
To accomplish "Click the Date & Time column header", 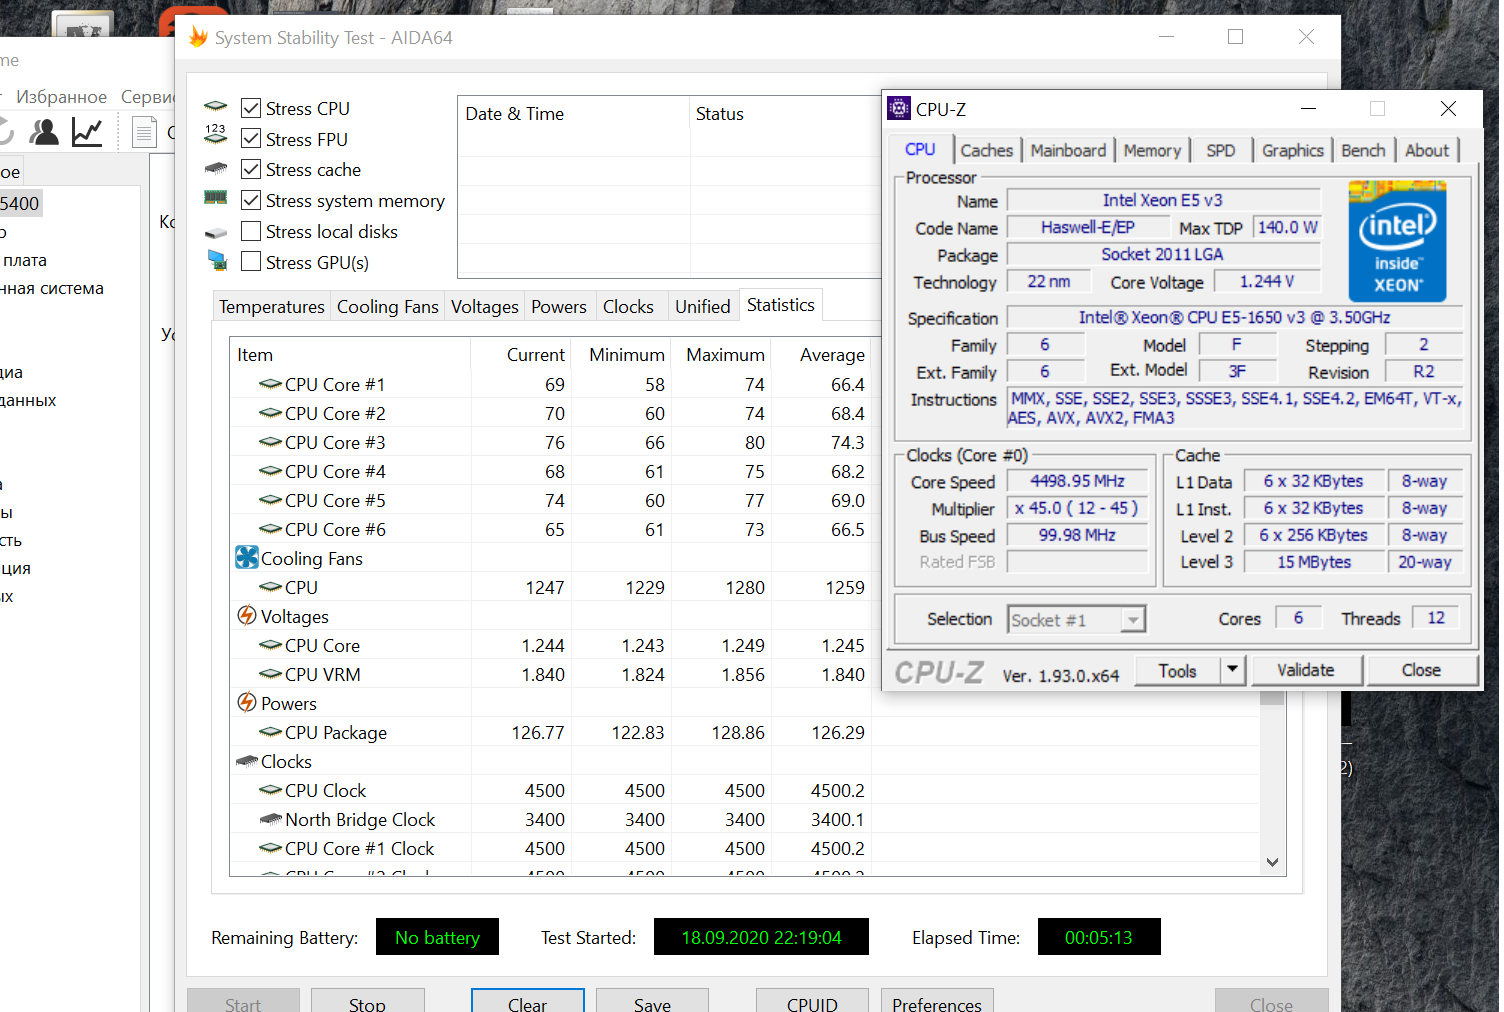I will click(x=574, y=114).
